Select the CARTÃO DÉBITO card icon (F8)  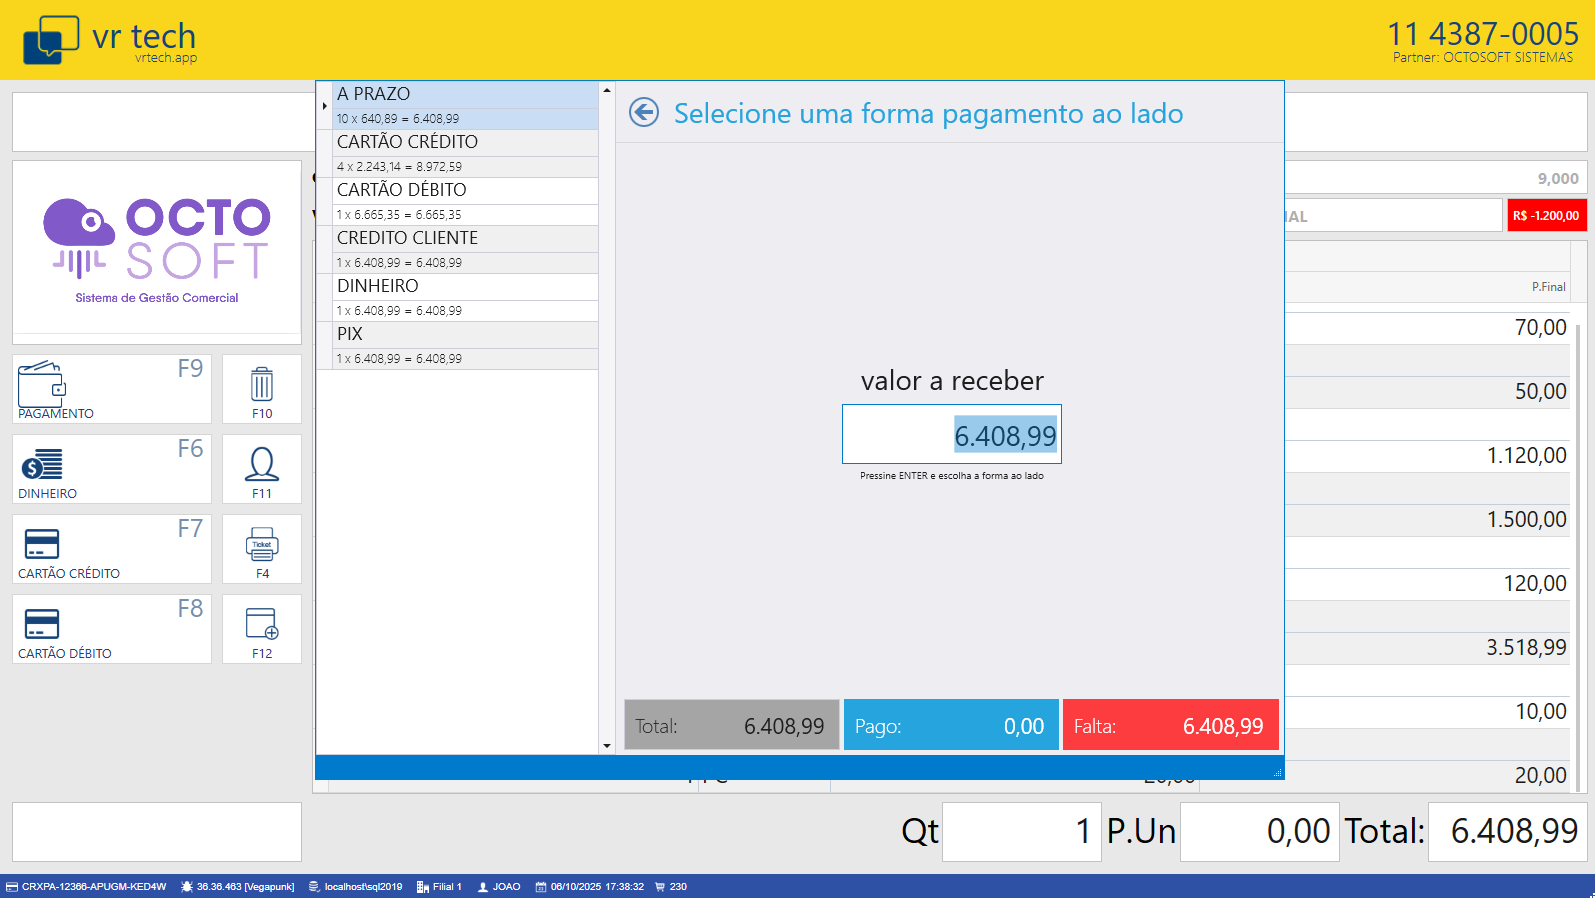tap(42, 624)
